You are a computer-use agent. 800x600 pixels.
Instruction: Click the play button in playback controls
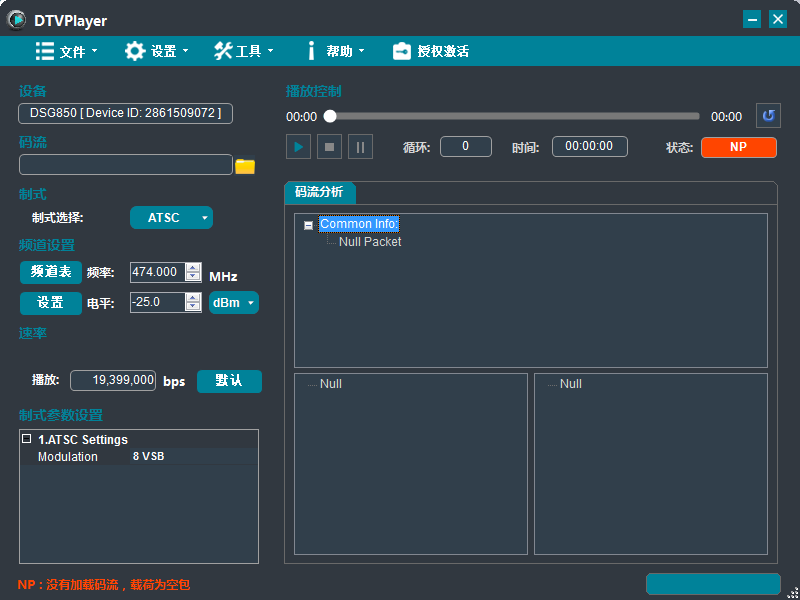pos(298,147)
